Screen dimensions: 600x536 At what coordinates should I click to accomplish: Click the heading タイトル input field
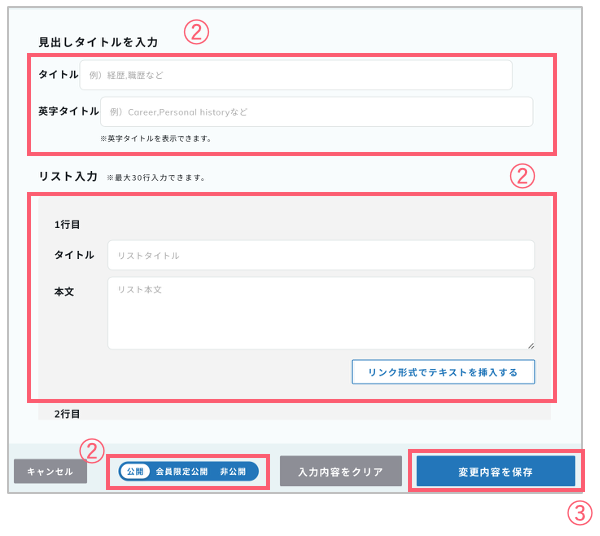296,75
